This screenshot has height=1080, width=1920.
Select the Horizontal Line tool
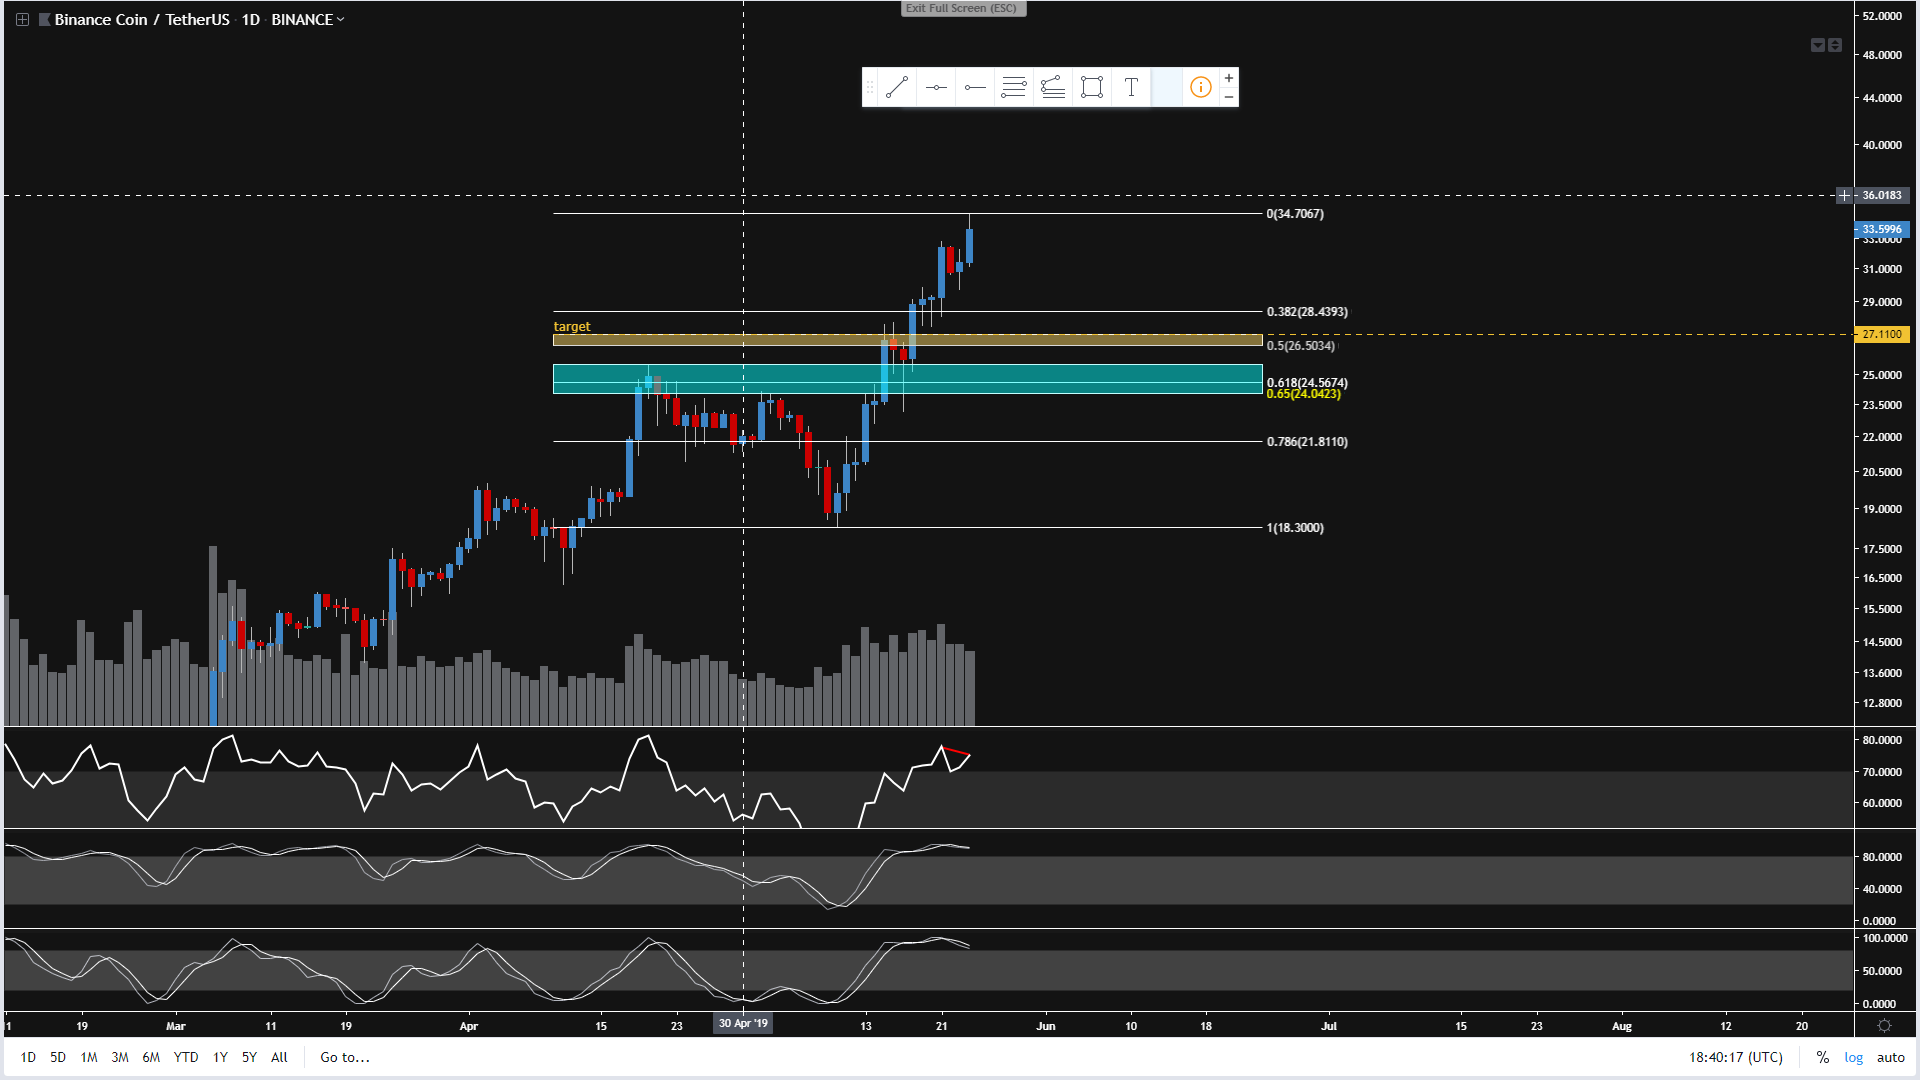point(936,88)
